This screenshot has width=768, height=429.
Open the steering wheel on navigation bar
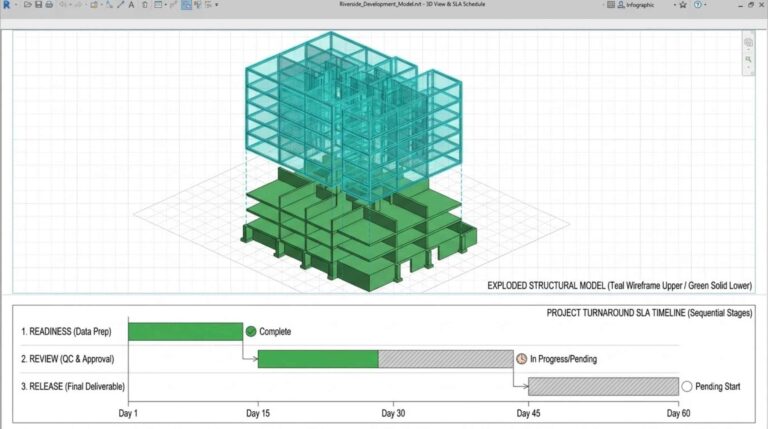[x=748, y=43]
